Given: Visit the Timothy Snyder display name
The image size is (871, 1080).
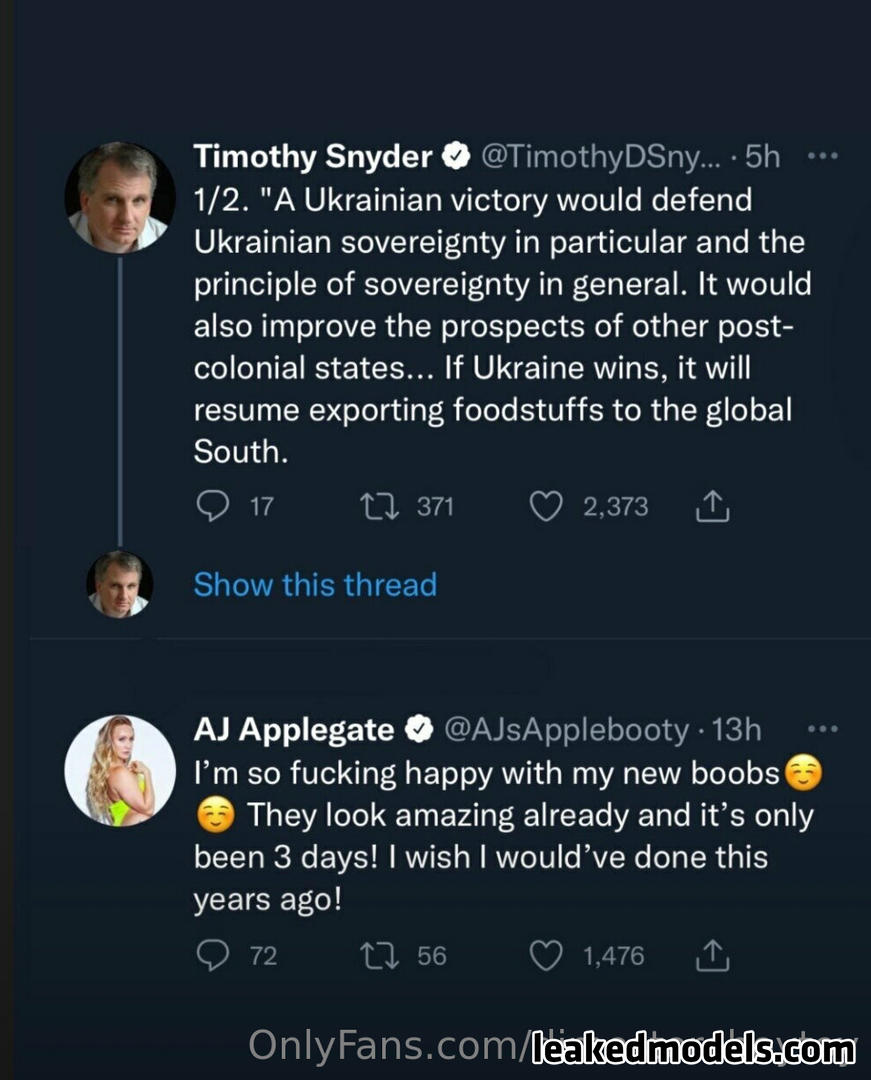Looking at the screenshot, I should pyautogui.click(x=312, y=157).
